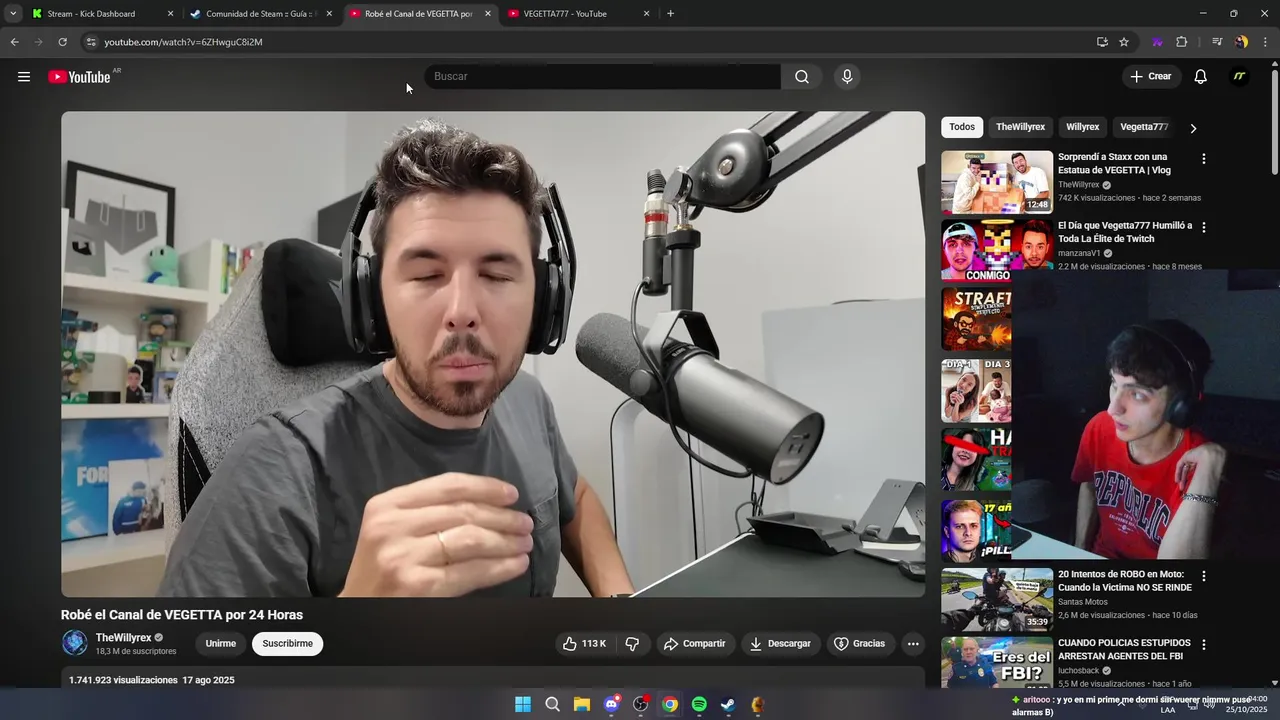The width and height of the screenshot is (1280, 720).
Task: Open options for CUANDO POLICIAS ESTUPIDOS video
Action: pos(1204,645)
